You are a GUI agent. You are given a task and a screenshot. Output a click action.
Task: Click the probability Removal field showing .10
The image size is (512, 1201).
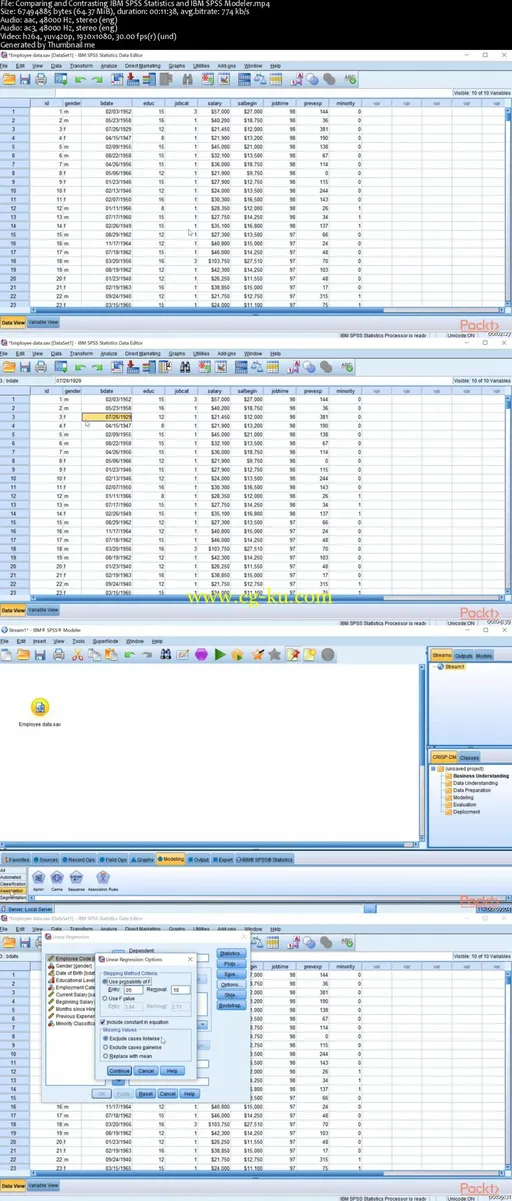[179, 989]
